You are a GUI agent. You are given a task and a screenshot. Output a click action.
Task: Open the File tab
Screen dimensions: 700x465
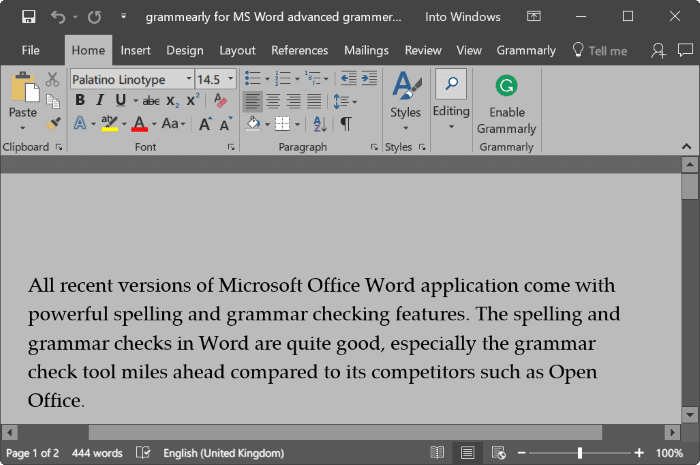(30, 50)
